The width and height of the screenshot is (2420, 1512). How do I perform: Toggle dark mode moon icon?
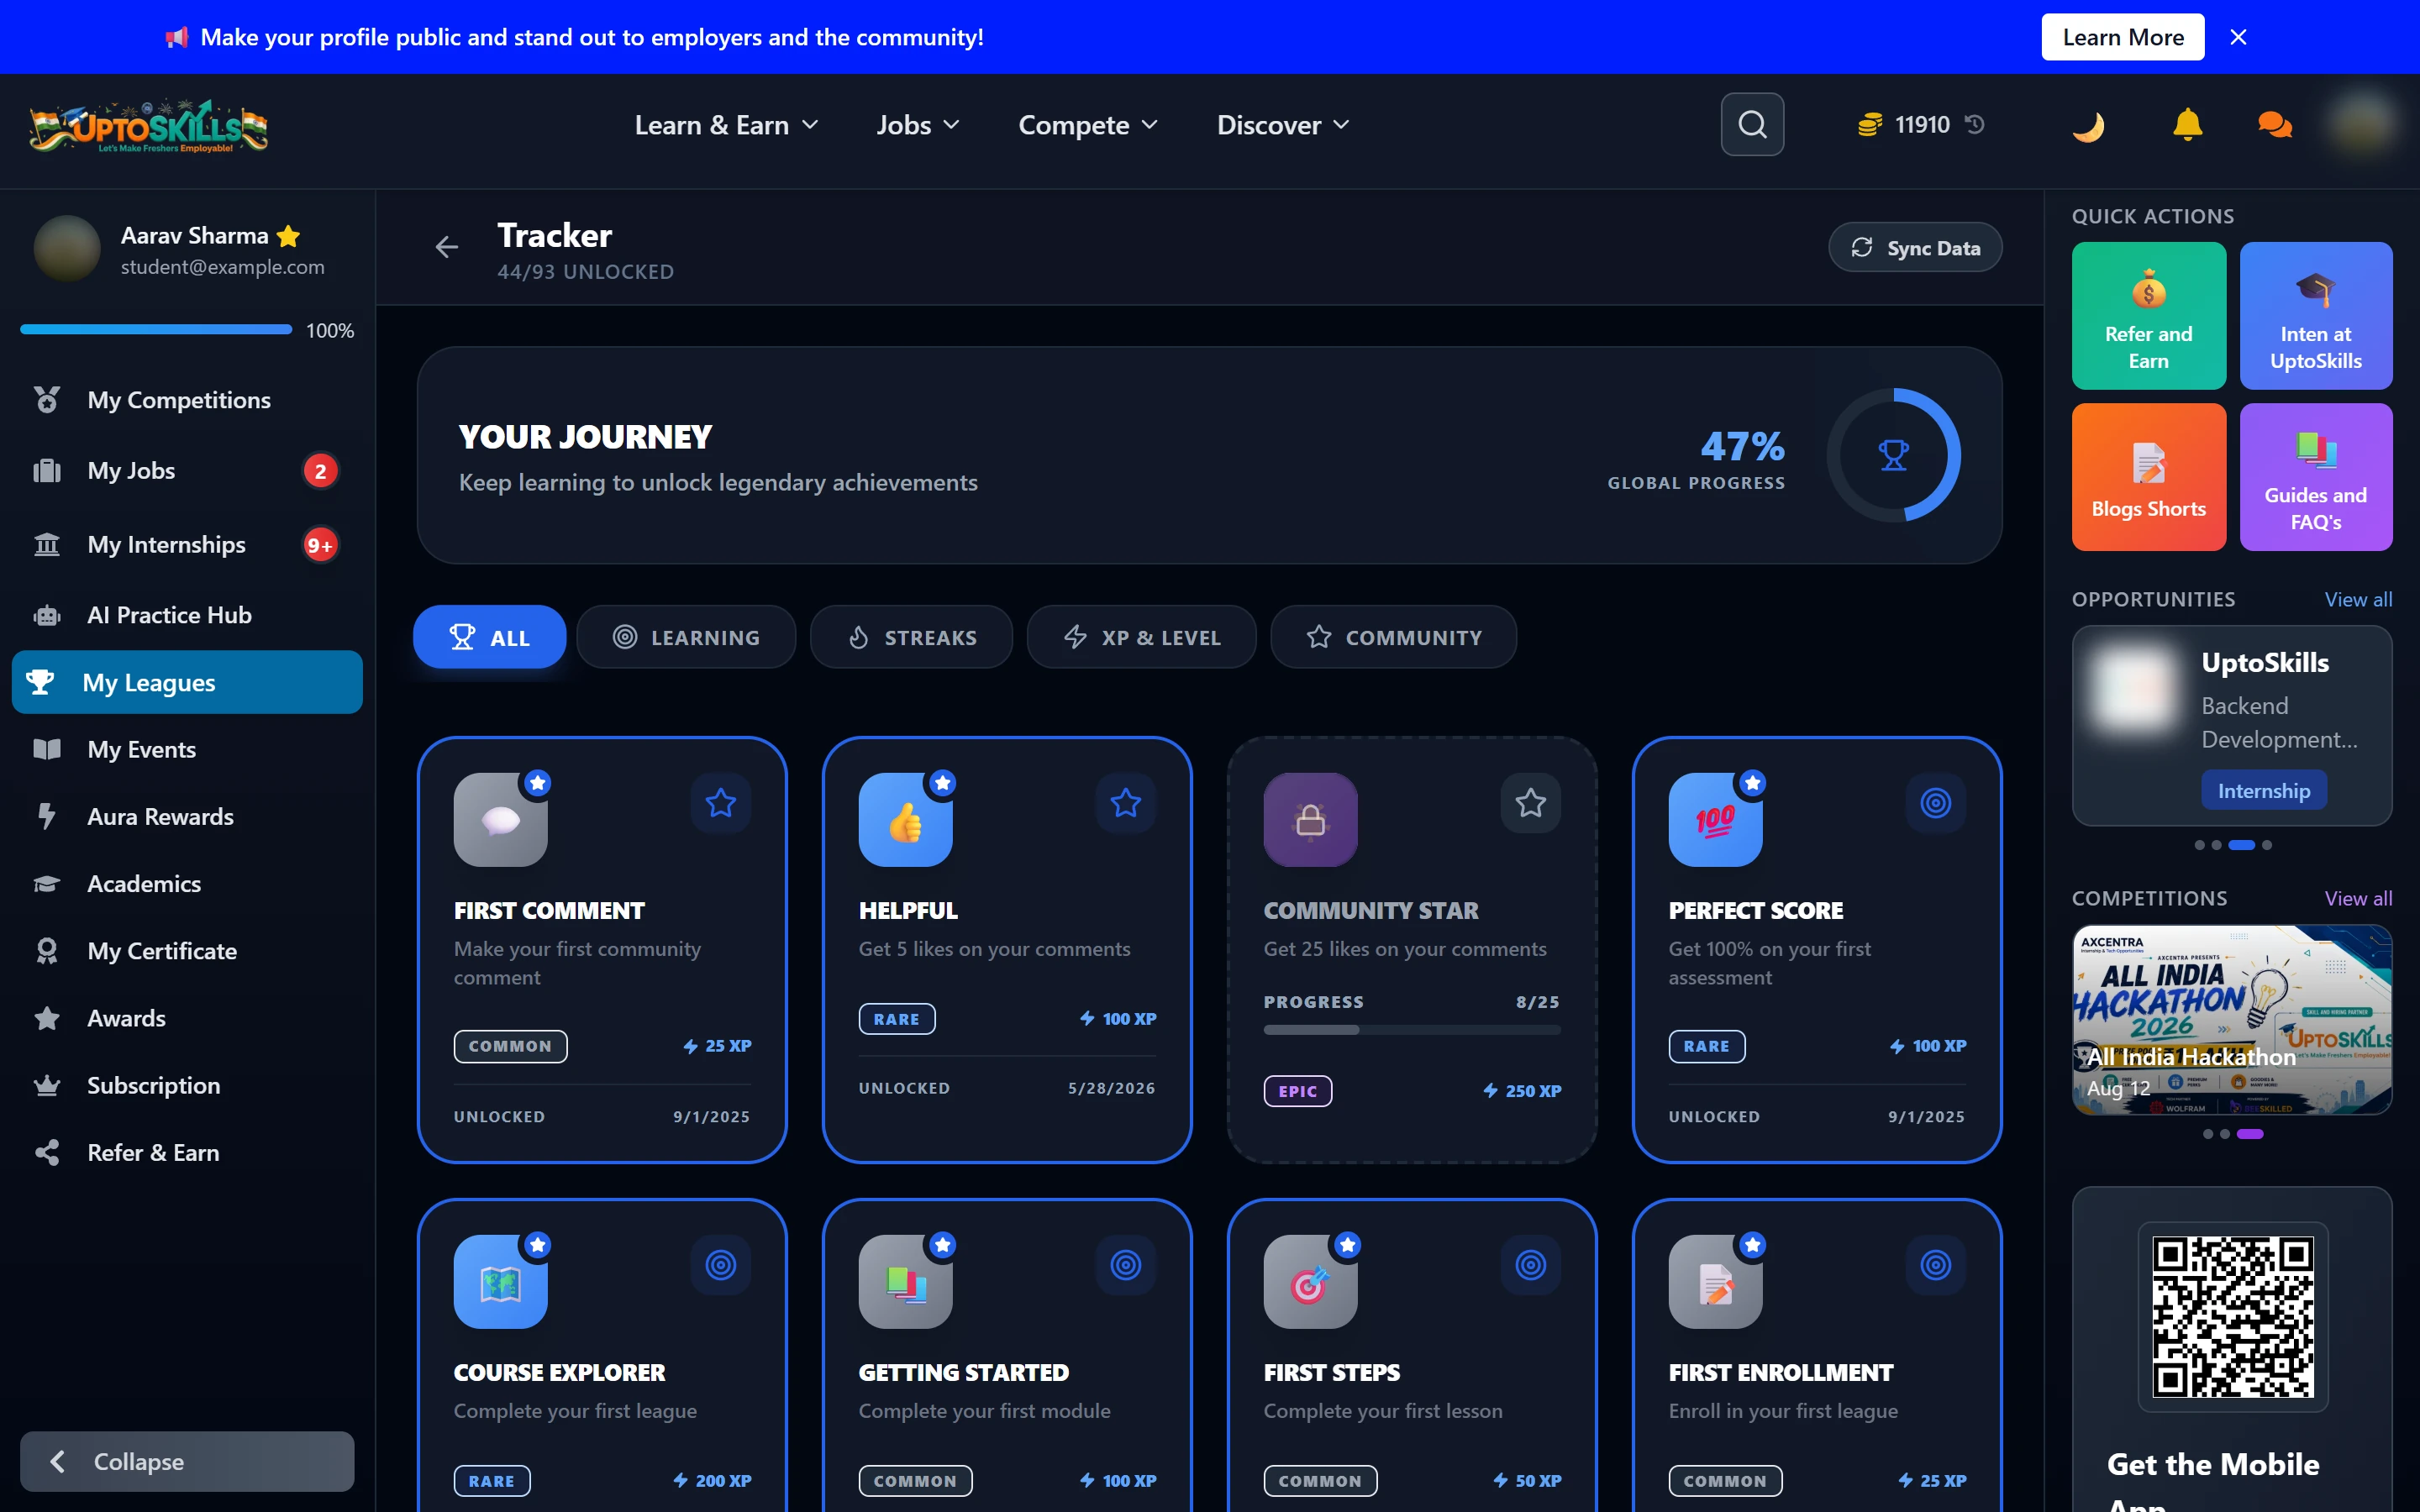pyautogui.click(x=2088, y=125)
